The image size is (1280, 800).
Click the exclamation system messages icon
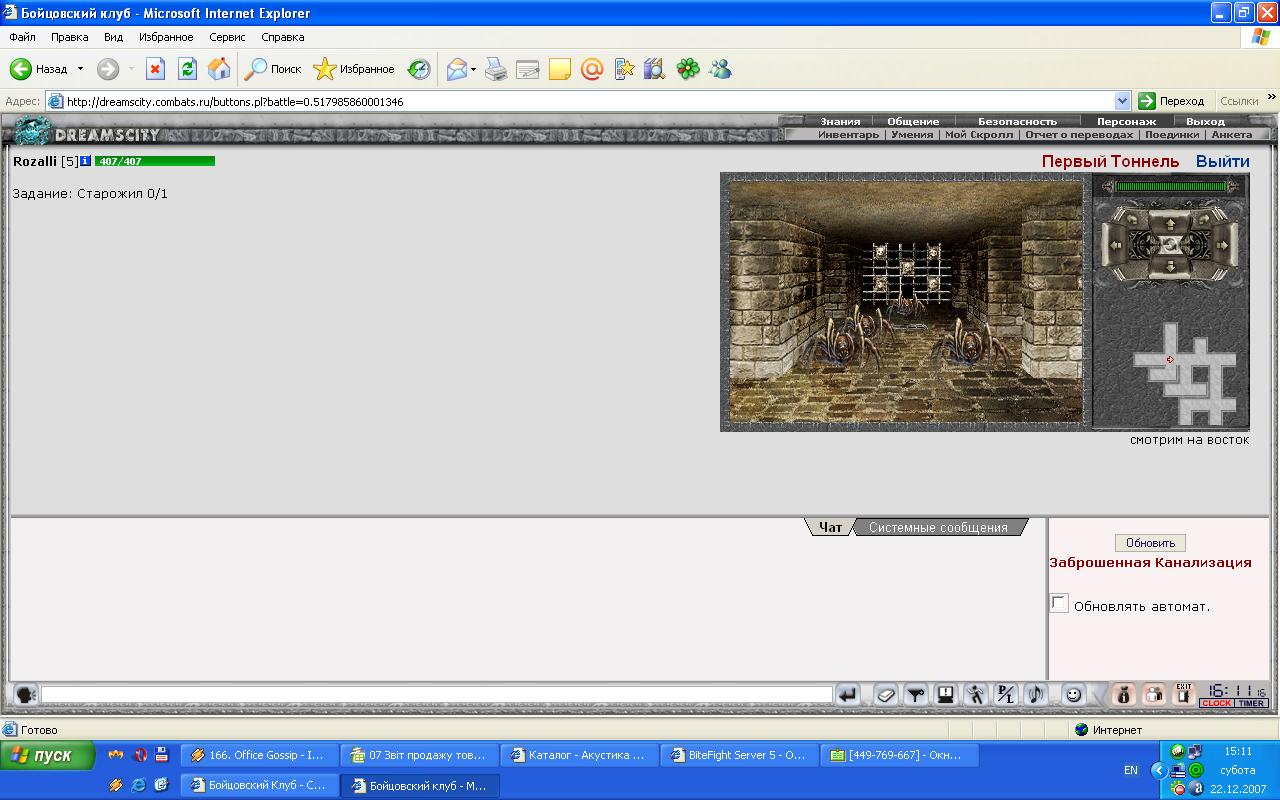[x=946, y=694]
